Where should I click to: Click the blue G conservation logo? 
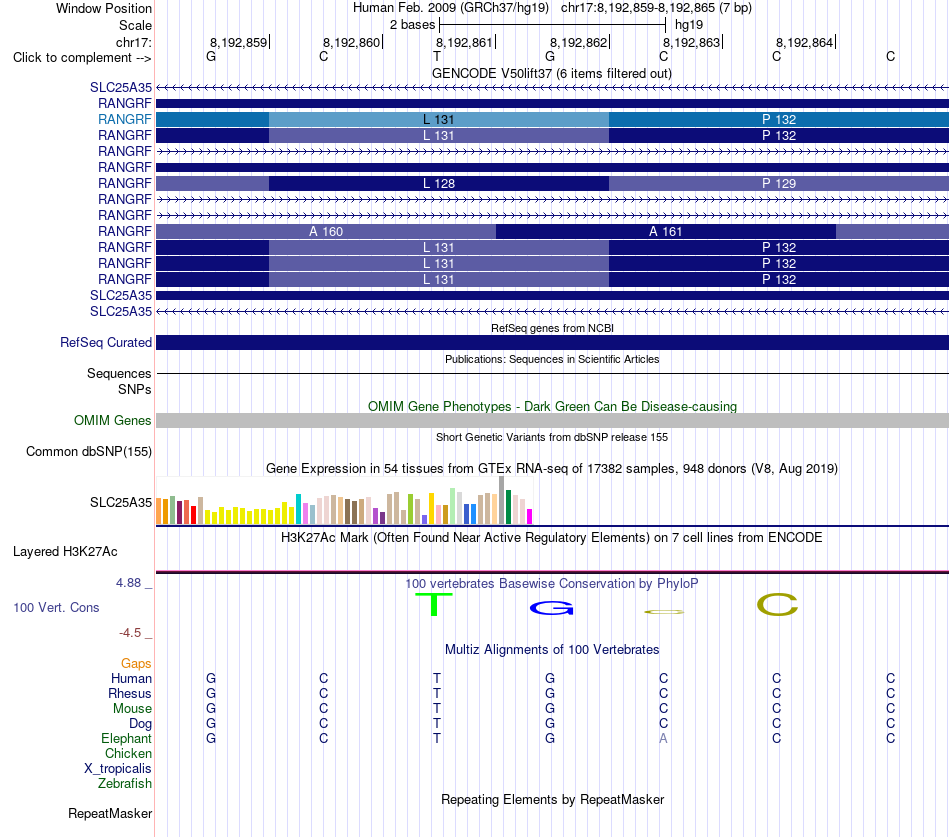pyautogui.click(x=551, y=608)
